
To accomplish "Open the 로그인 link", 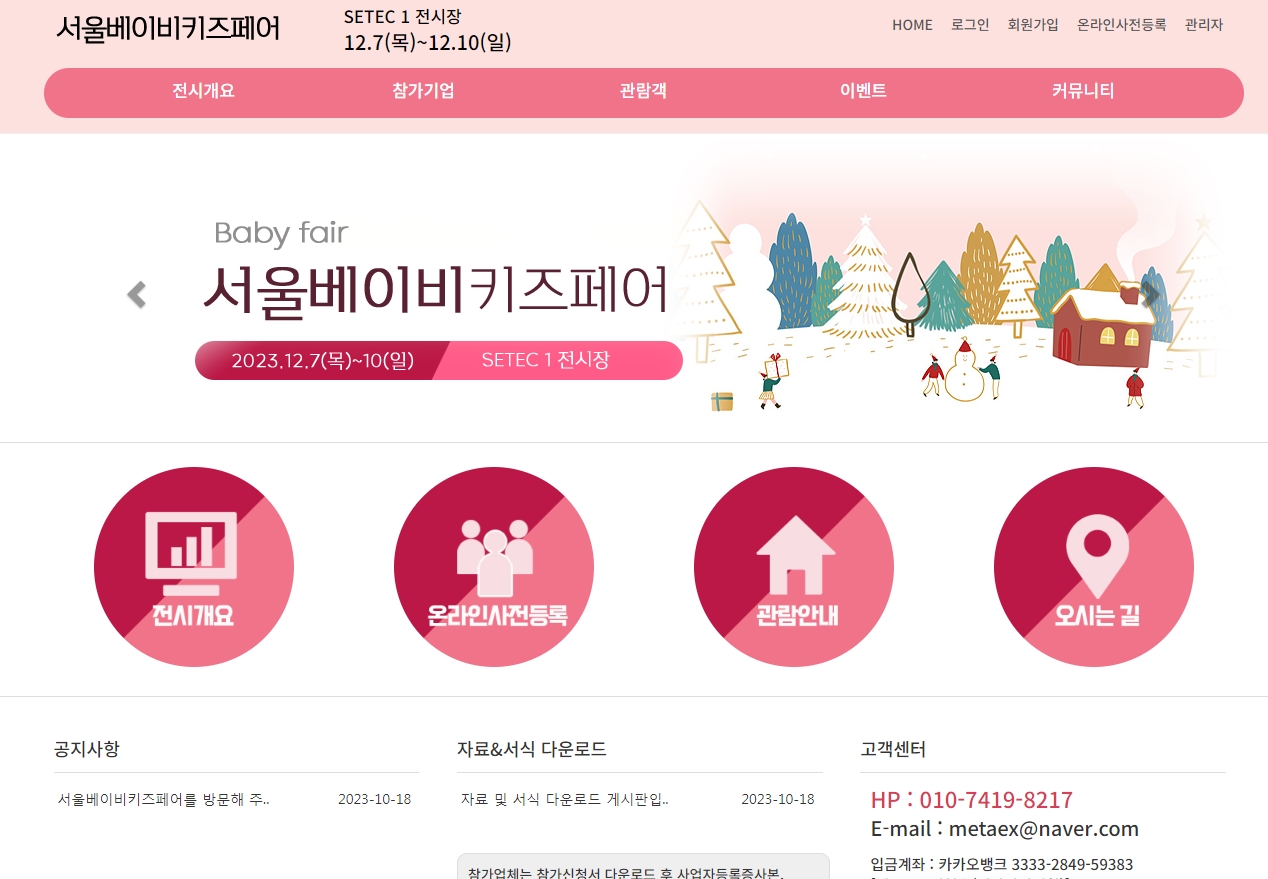I will coord(970,25).
